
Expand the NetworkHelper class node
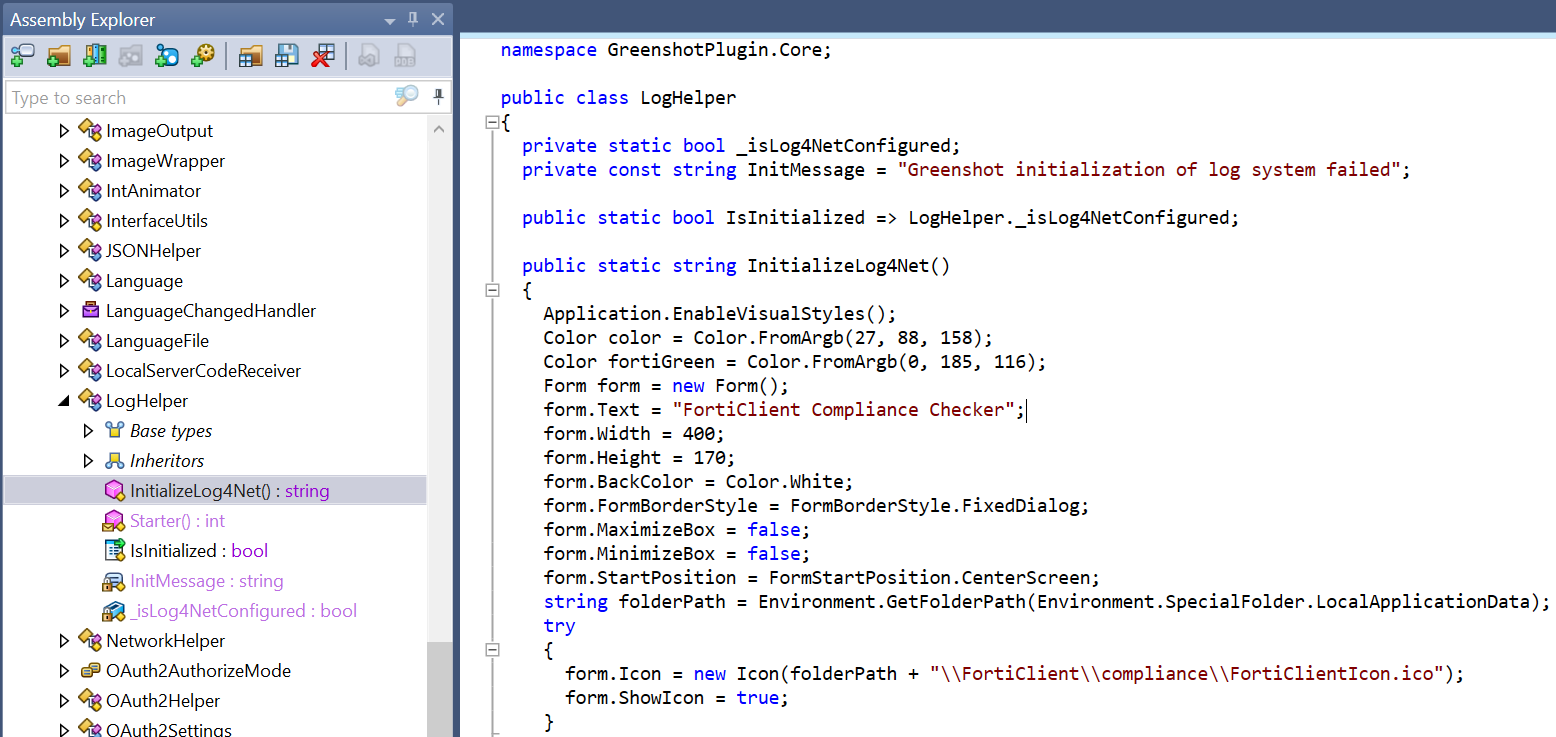tap(64, 641)
